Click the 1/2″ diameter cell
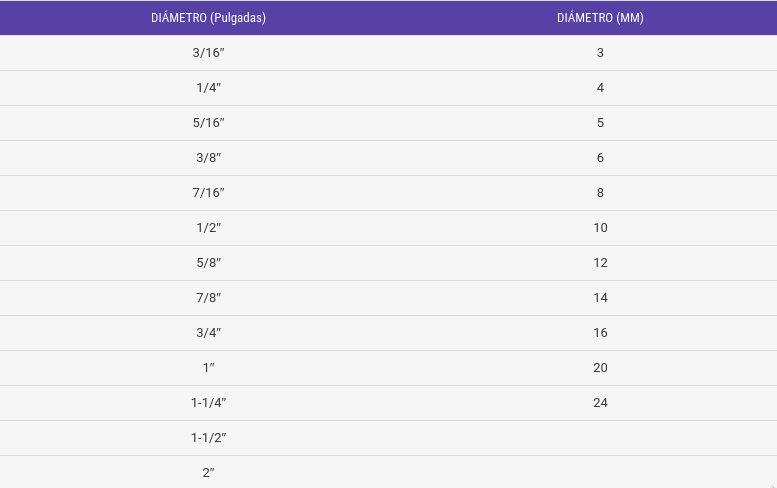Image resolution: width=777 pixels, height=488 pixels. (208, 228)
